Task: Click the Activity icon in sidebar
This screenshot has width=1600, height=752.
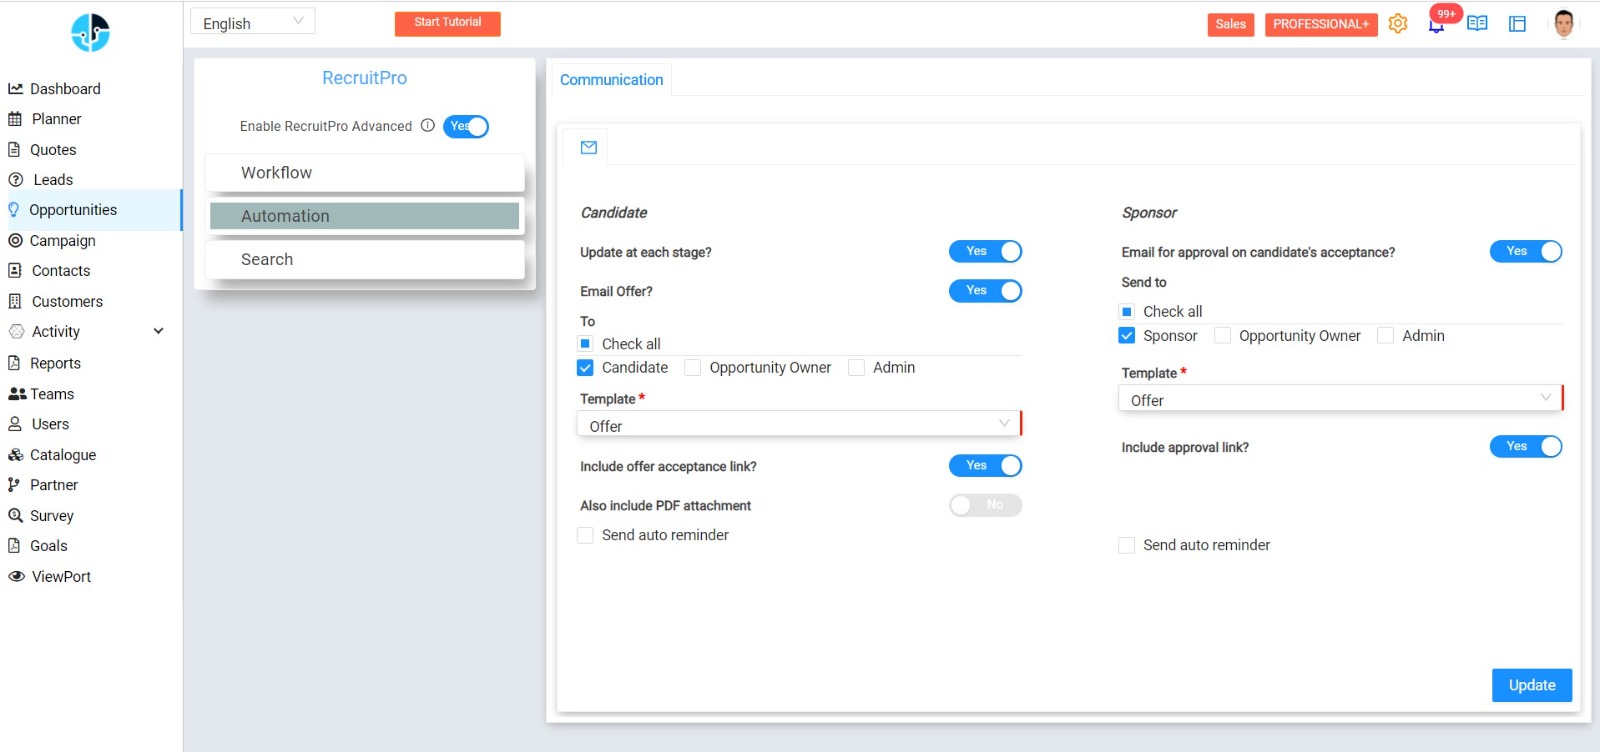Action: (x=16, y=332)
